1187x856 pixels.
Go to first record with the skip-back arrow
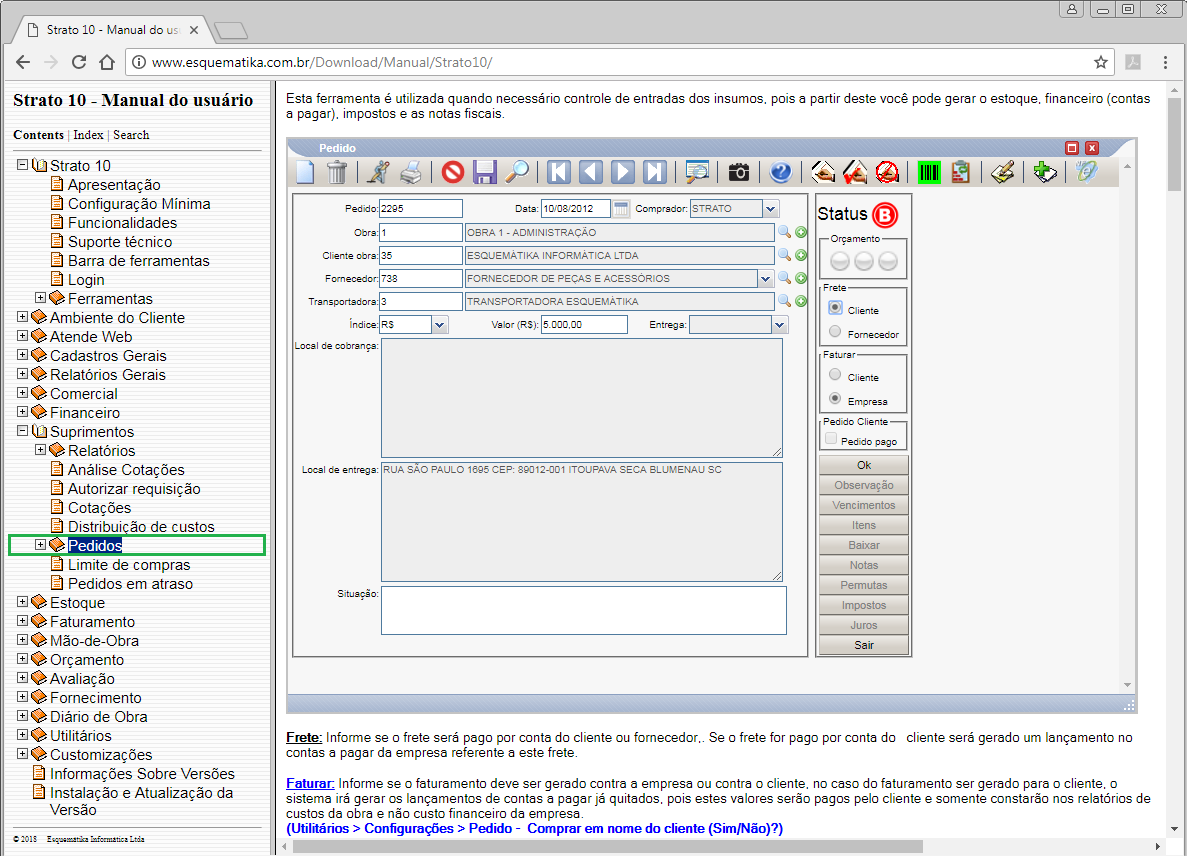coord(559,172)
